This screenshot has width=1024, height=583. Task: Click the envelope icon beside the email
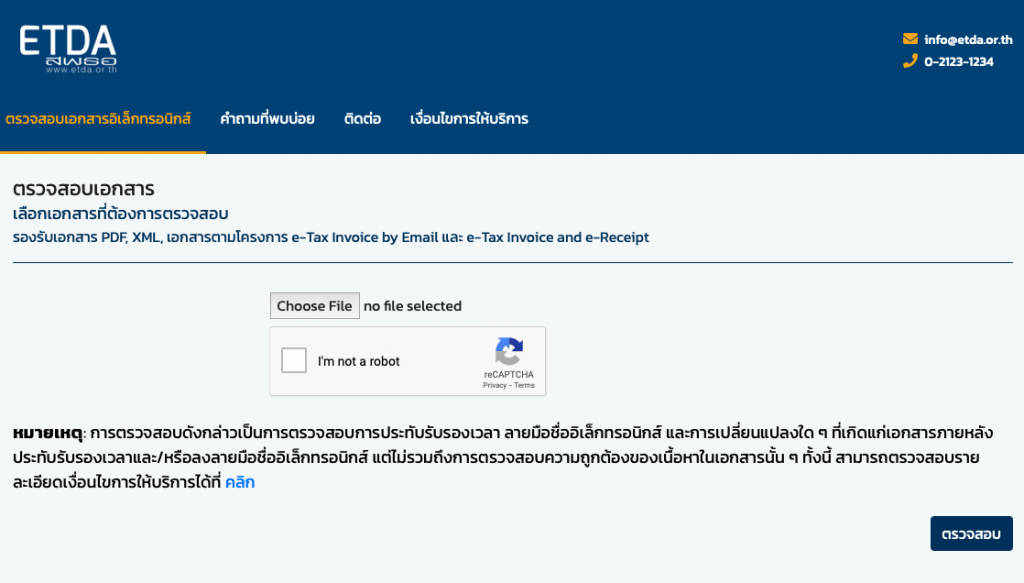910,39
